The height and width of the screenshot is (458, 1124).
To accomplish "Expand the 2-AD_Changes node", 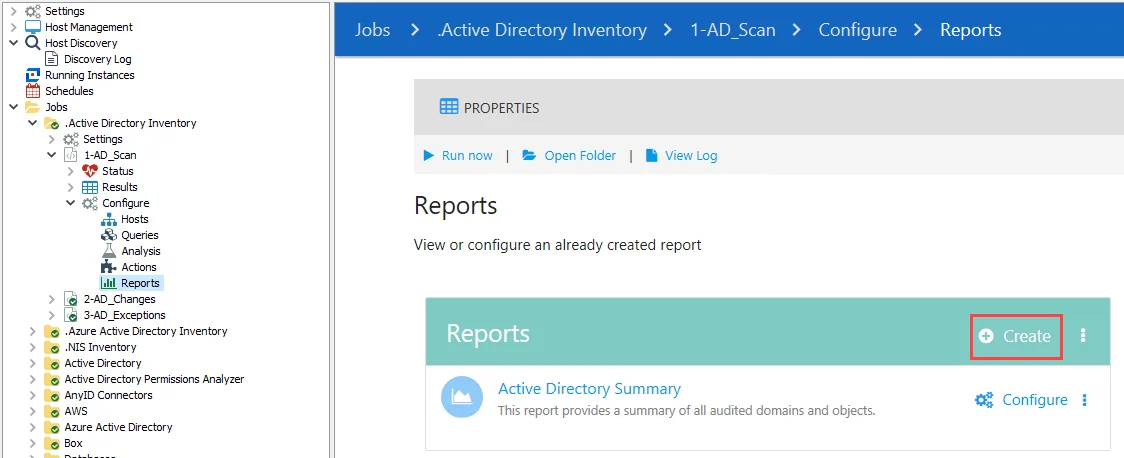I will pyautogui.click(x=52, y=299).
